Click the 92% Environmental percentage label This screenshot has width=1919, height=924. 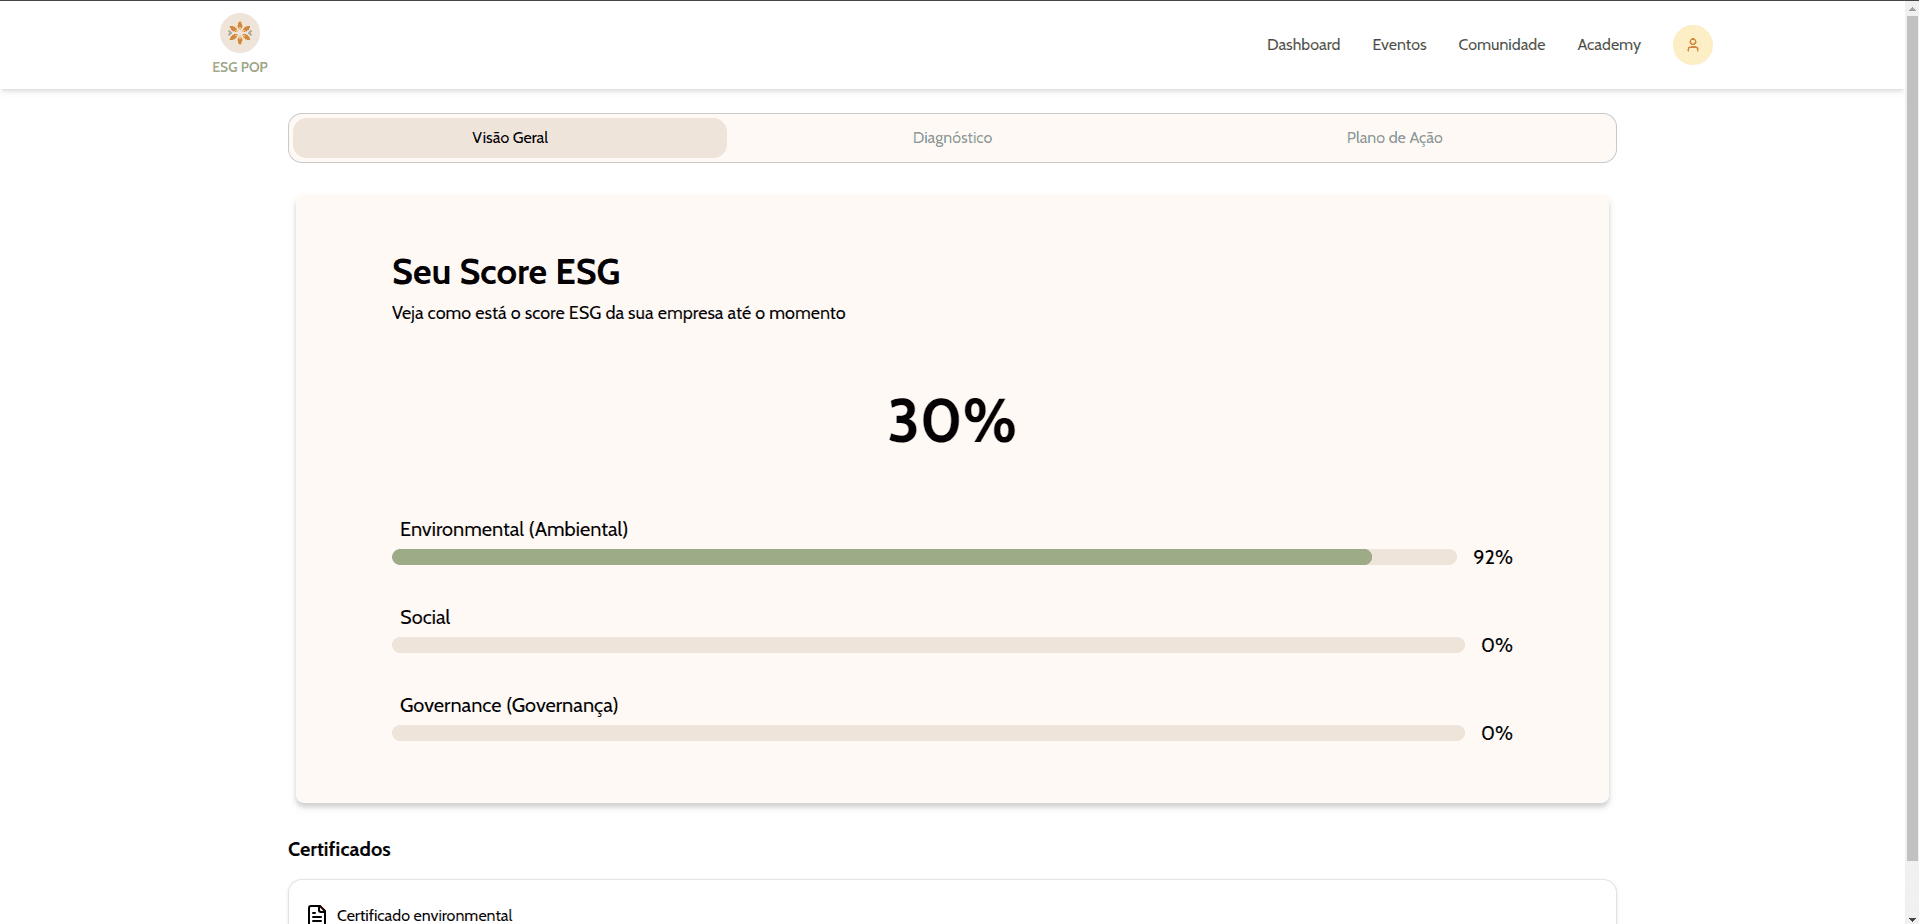(1492, 557)
